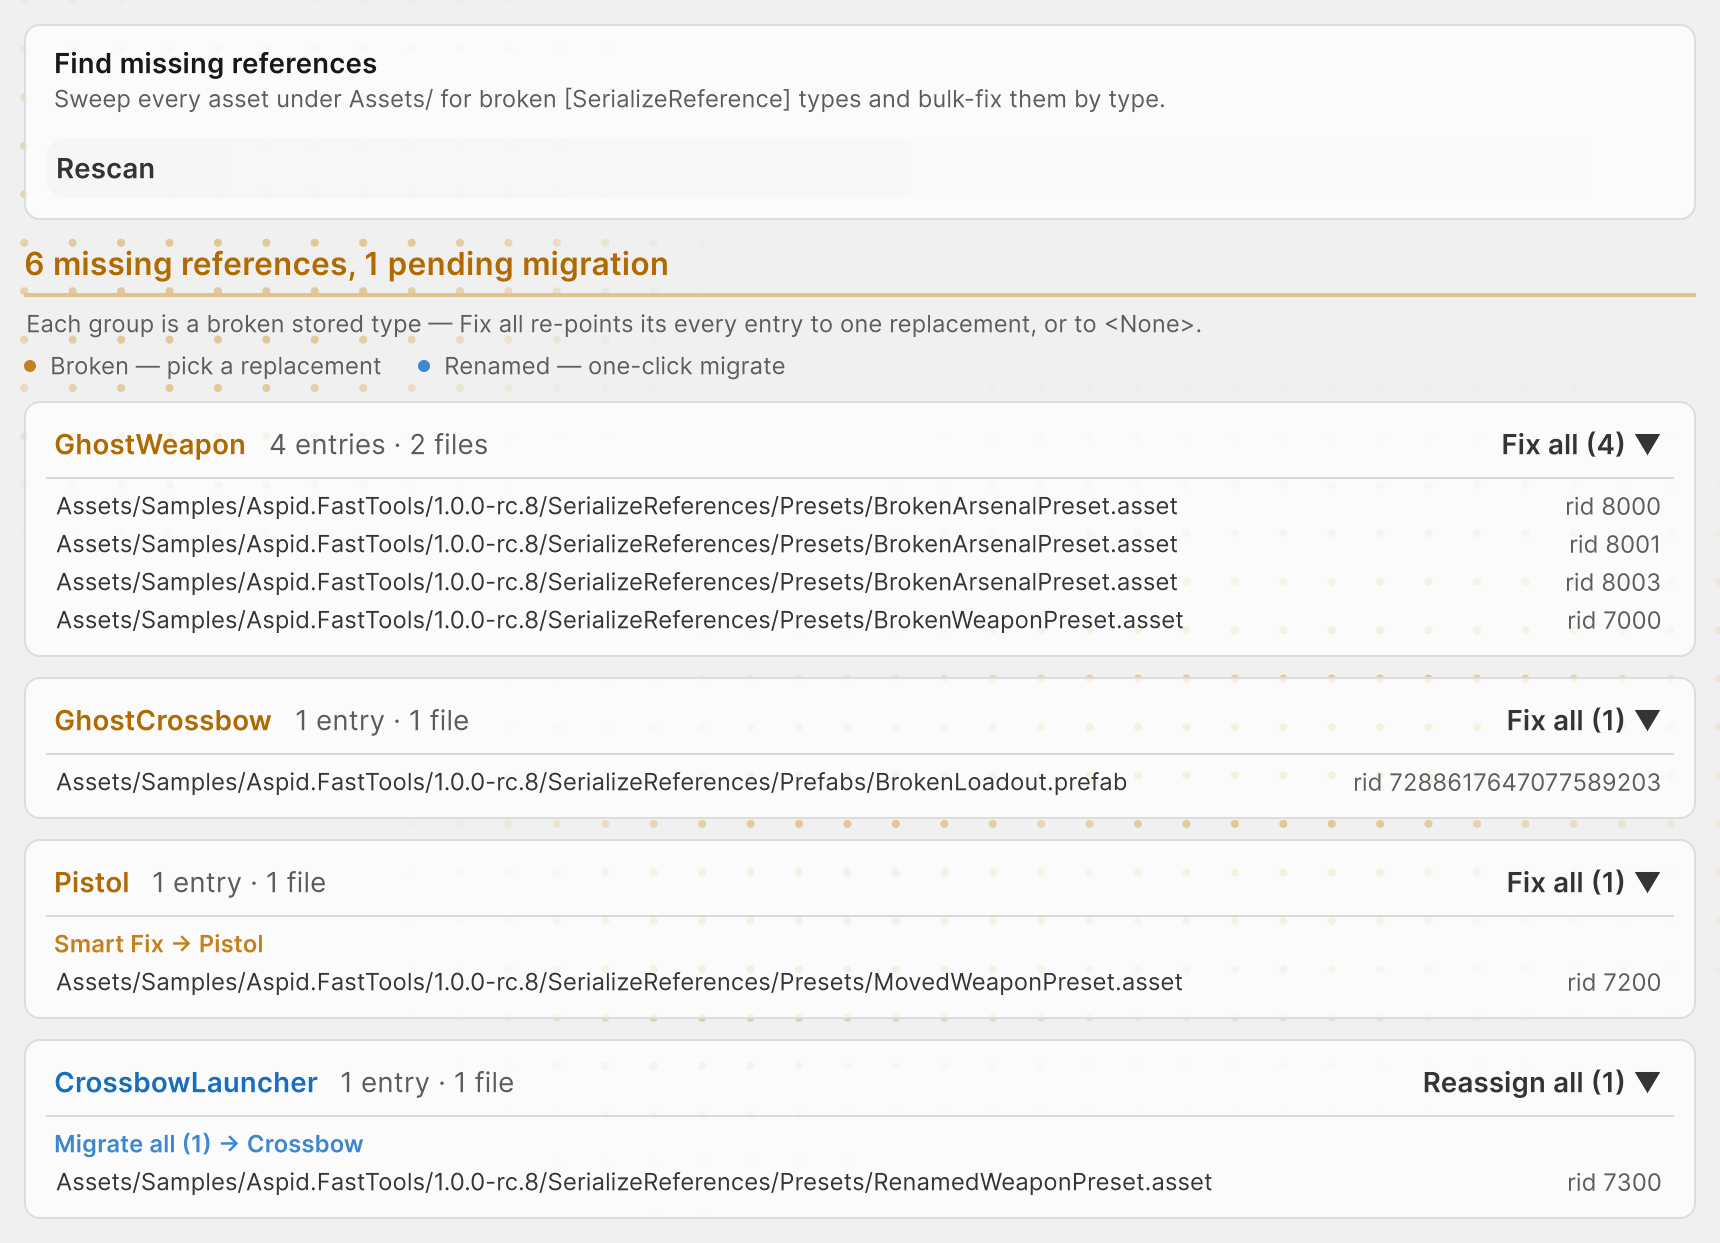Click the Rescan button

tap(860, 168)
